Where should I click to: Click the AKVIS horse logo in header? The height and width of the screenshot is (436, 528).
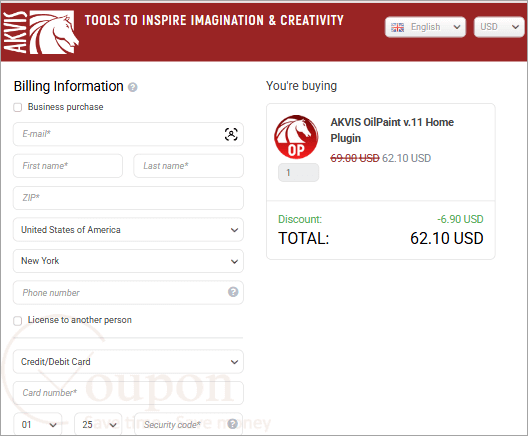[x=41, y=32]
